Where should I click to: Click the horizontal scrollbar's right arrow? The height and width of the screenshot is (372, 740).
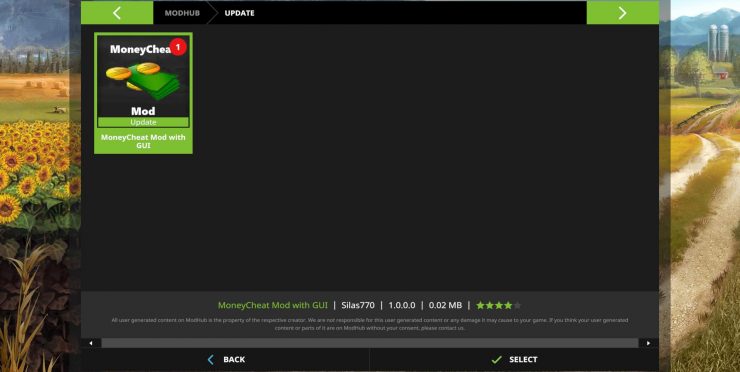pyautogui.click(x=648, y=343)
